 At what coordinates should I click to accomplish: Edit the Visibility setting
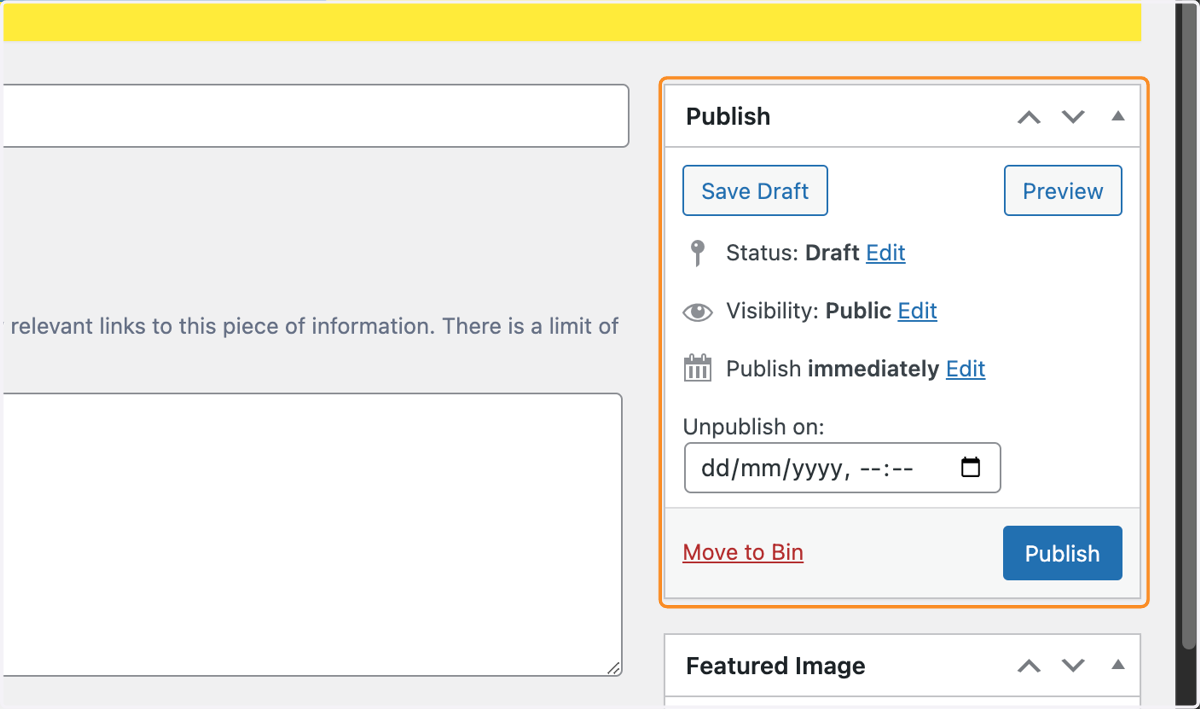pos(917,311)
